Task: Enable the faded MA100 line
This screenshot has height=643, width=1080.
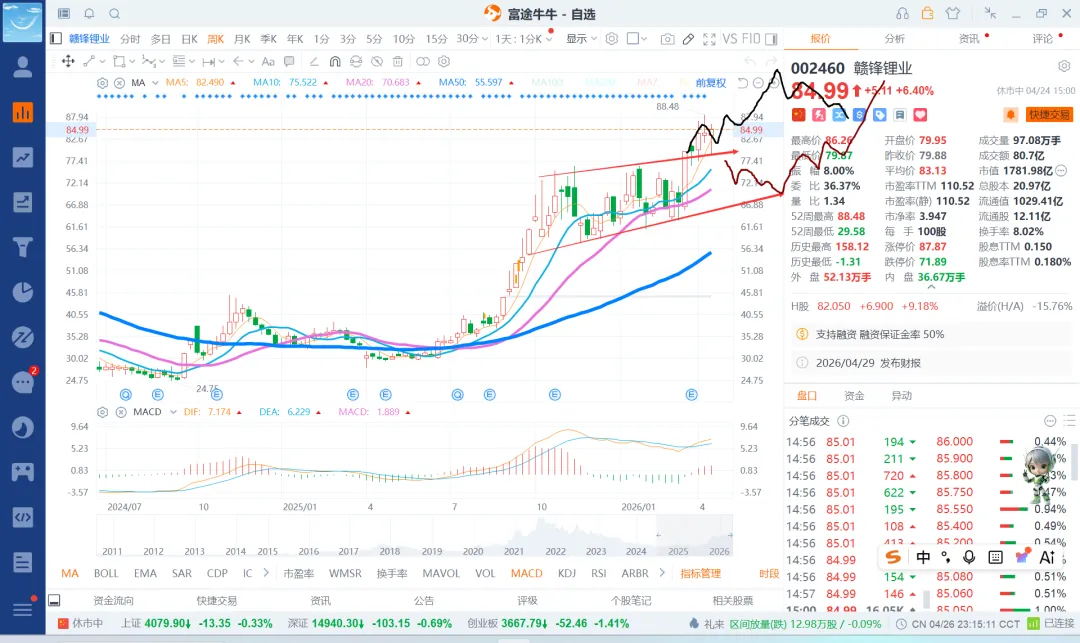Action: point(548,83)
